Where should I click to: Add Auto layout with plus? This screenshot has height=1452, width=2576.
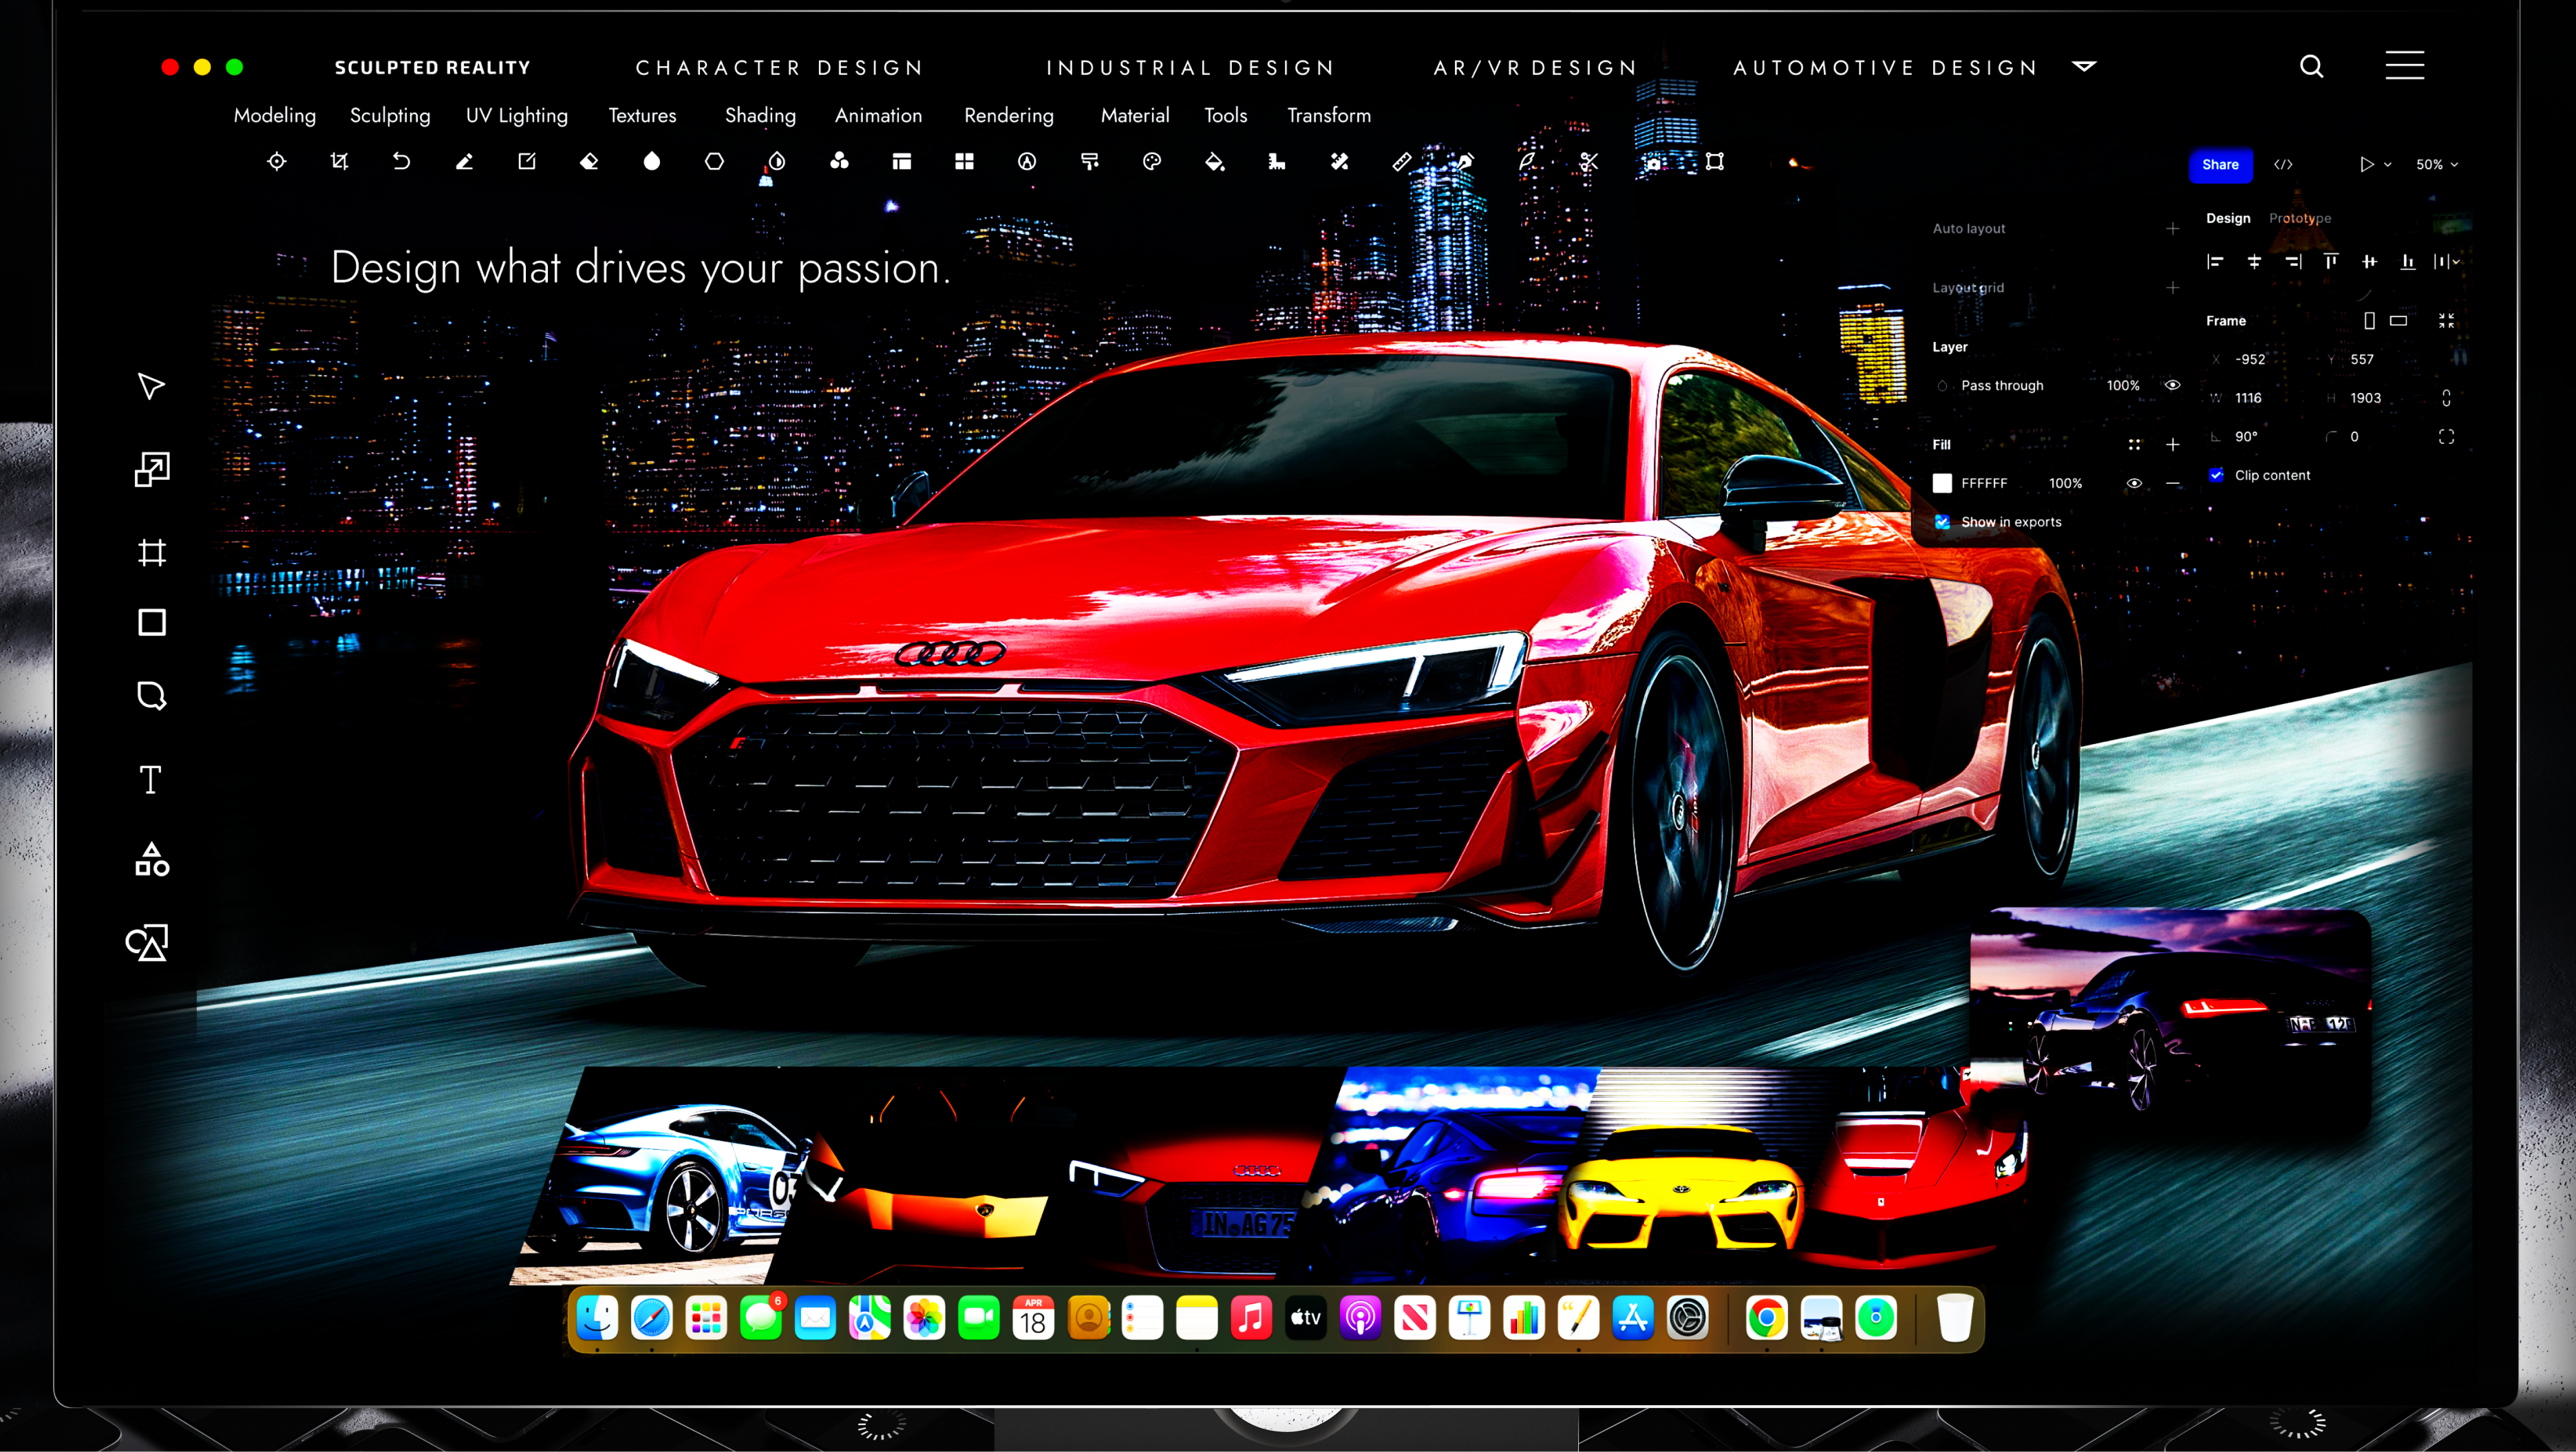pyautogui.click(x=2172, y=229)
